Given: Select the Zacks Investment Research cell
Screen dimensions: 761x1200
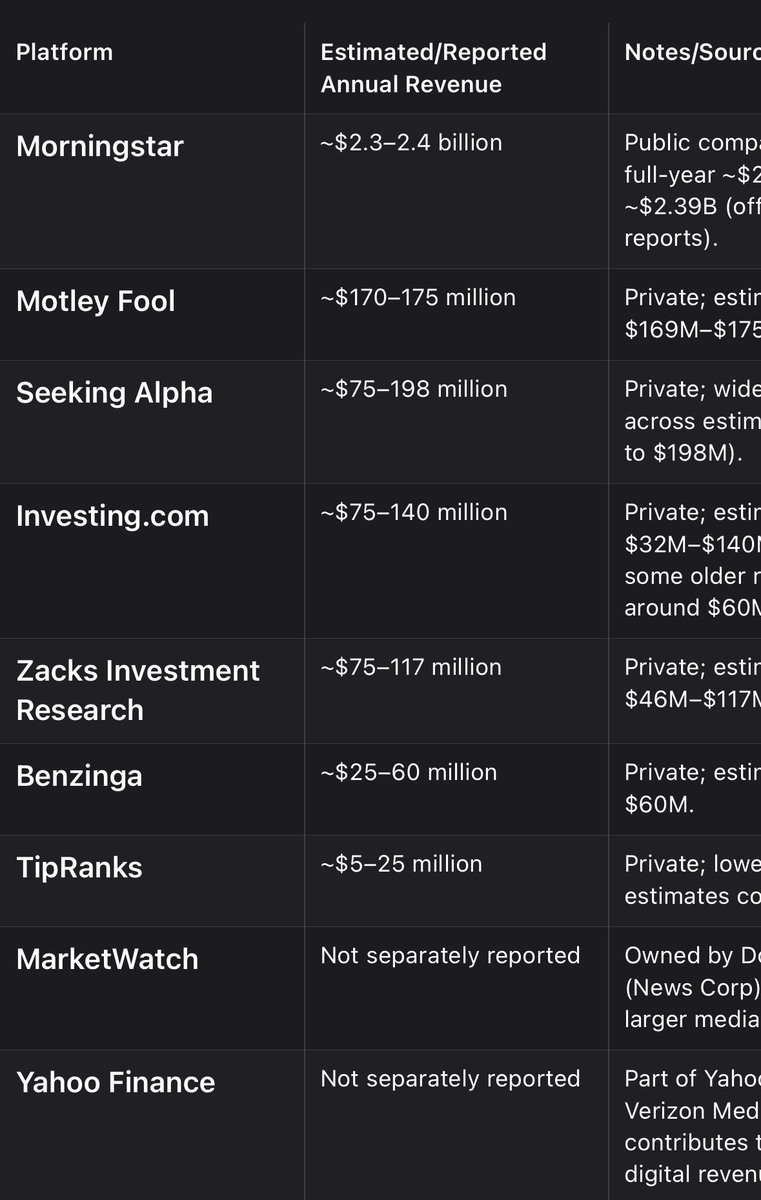Looking at the screenshot, I should 138,690.
